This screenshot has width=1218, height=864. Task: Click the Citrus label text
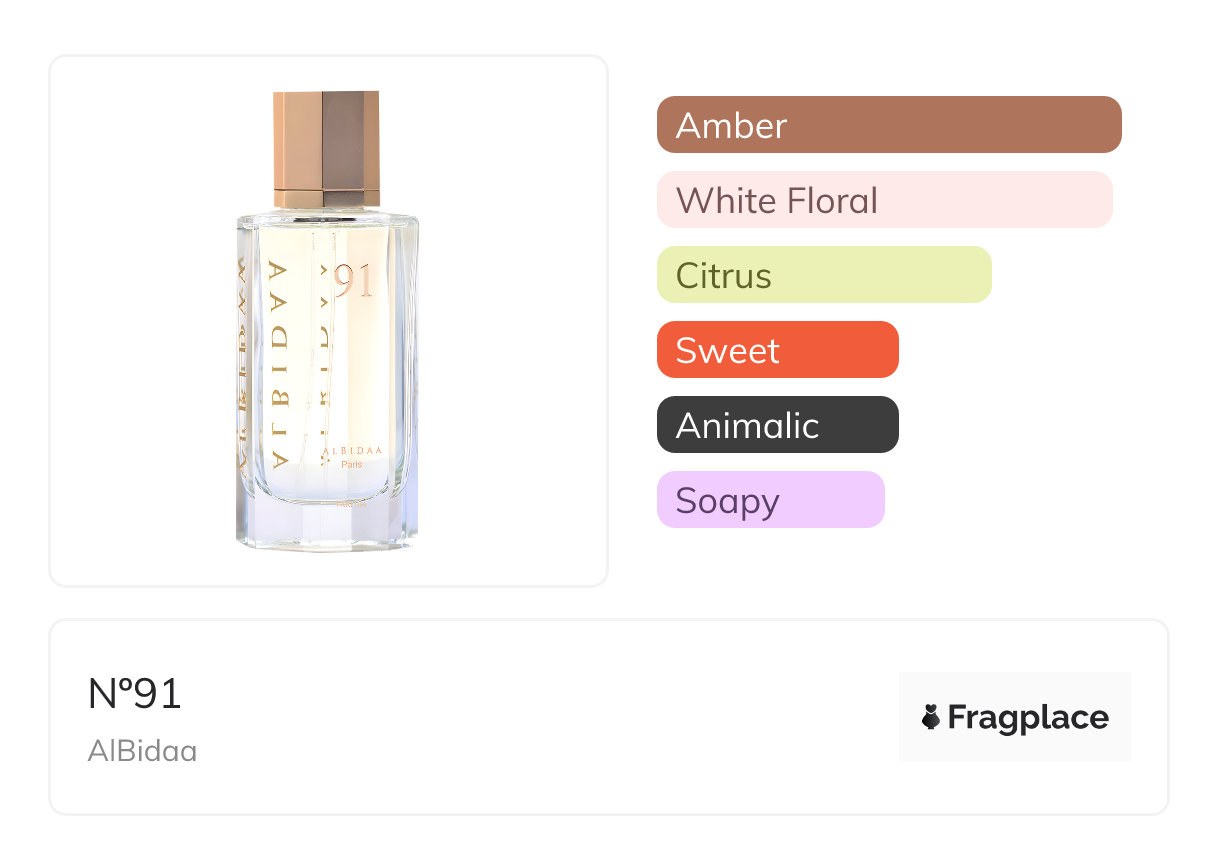point(723,276)
